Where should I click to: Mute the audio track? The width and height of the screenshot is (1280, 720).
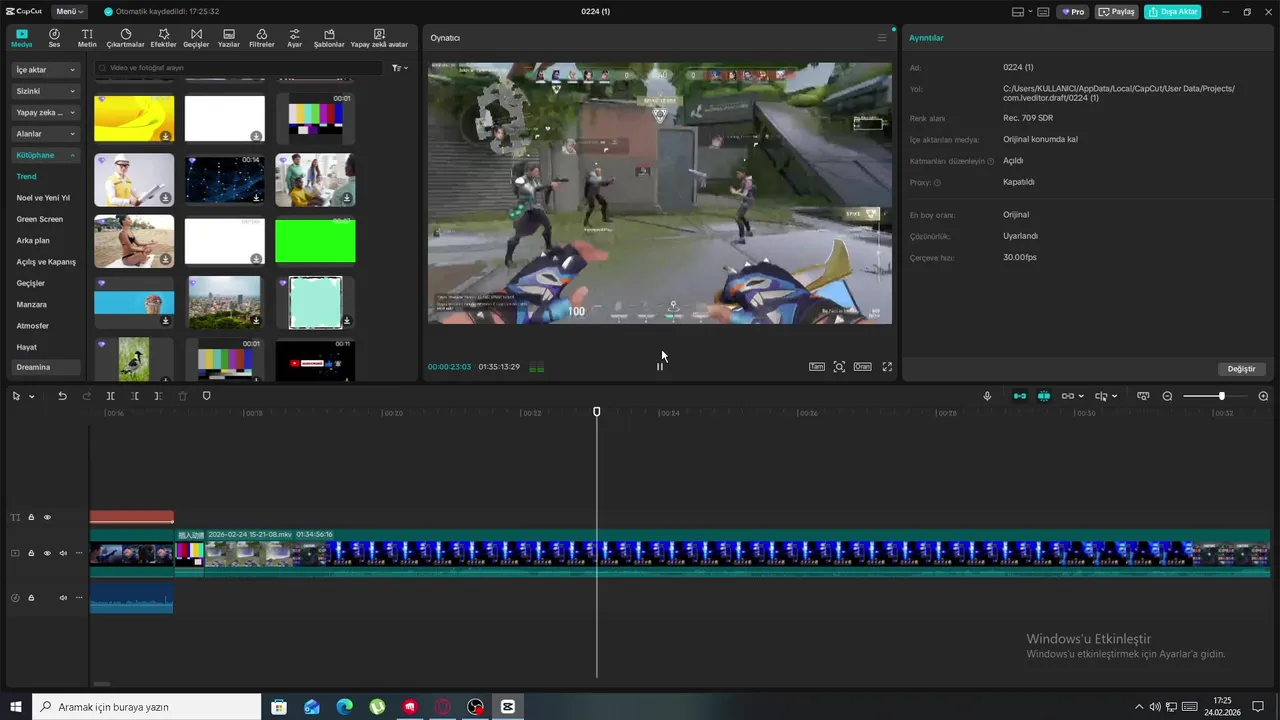pos(63,598)
